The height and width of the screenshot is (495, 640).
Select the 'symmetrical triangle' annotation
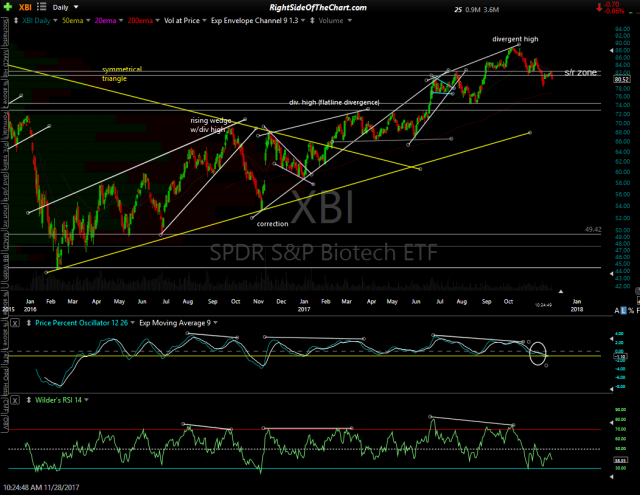tap(122, 74)
